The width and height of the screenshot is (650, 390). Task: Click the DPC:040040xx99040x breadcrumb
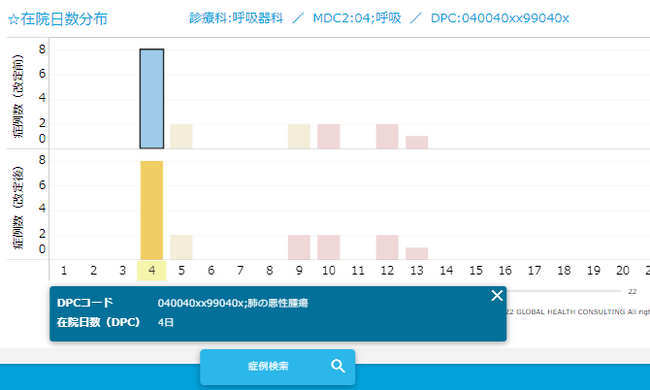point(500,18)
